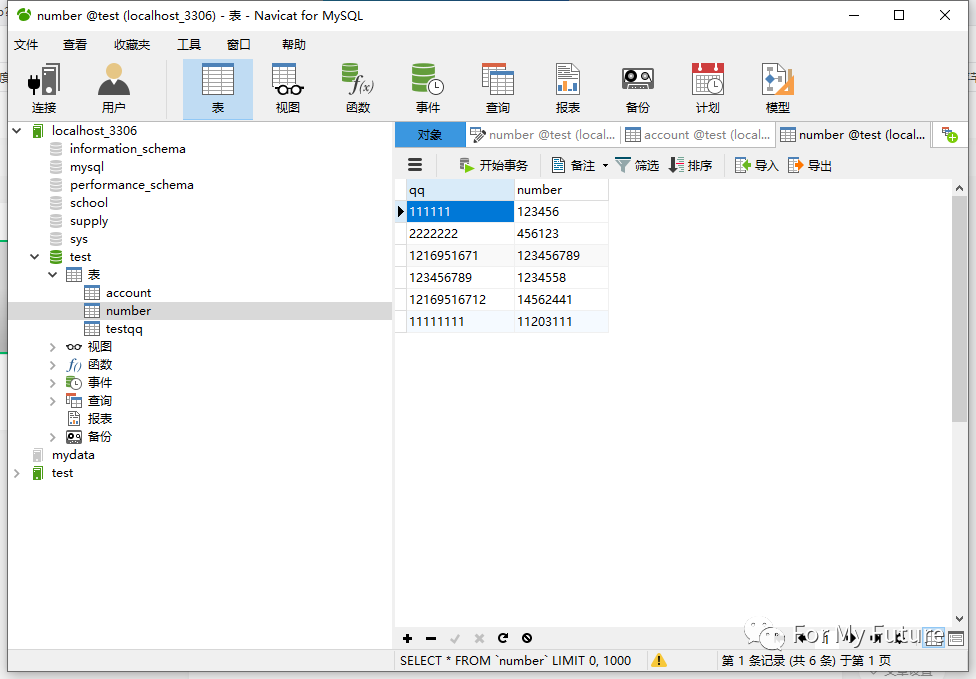Refresh the table data
This screenshot has height=679, width=976.
[x=503, y=638]
